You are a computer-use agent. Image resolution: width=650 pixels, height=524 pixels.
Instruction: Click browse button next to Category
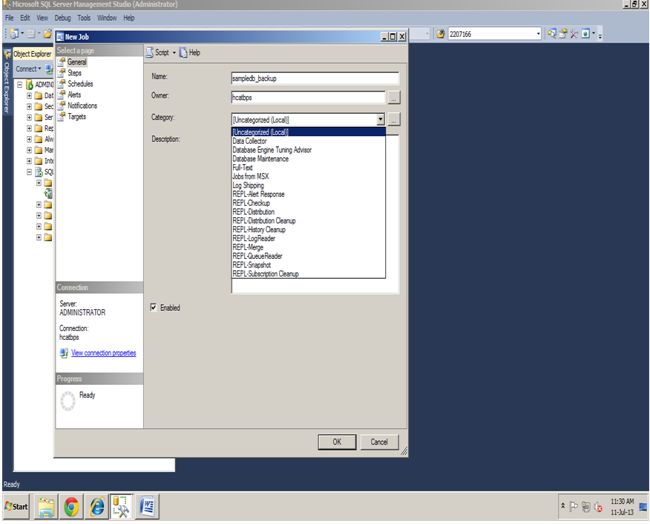pyautogui.click(x=394, y=119)
